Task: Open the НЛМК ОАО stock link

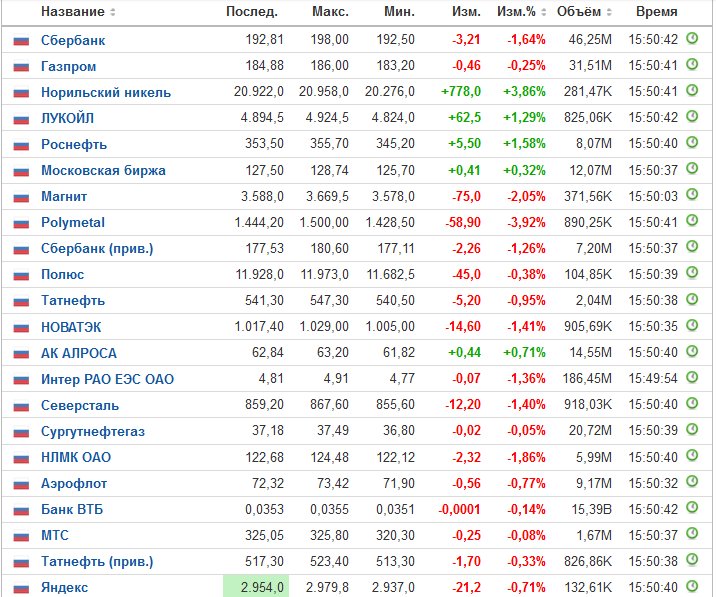Action: click(x=76, y=457)
